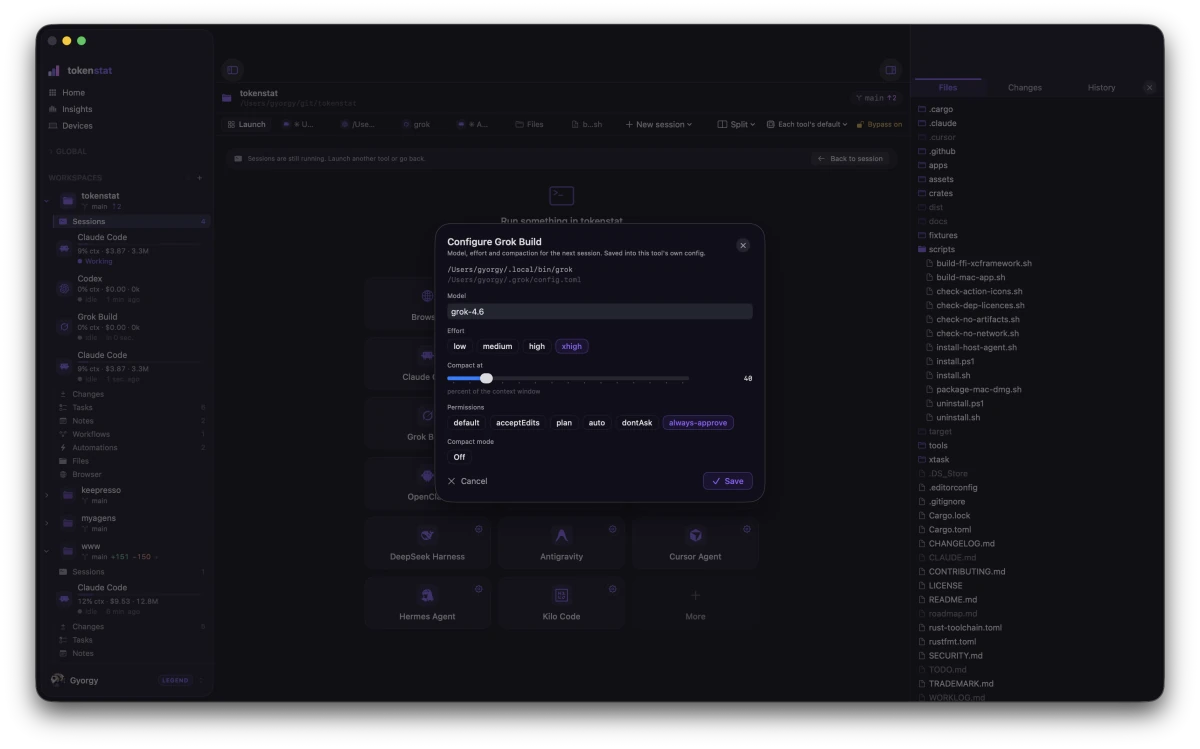Toggle the right panel icon

tap(890, 70)
